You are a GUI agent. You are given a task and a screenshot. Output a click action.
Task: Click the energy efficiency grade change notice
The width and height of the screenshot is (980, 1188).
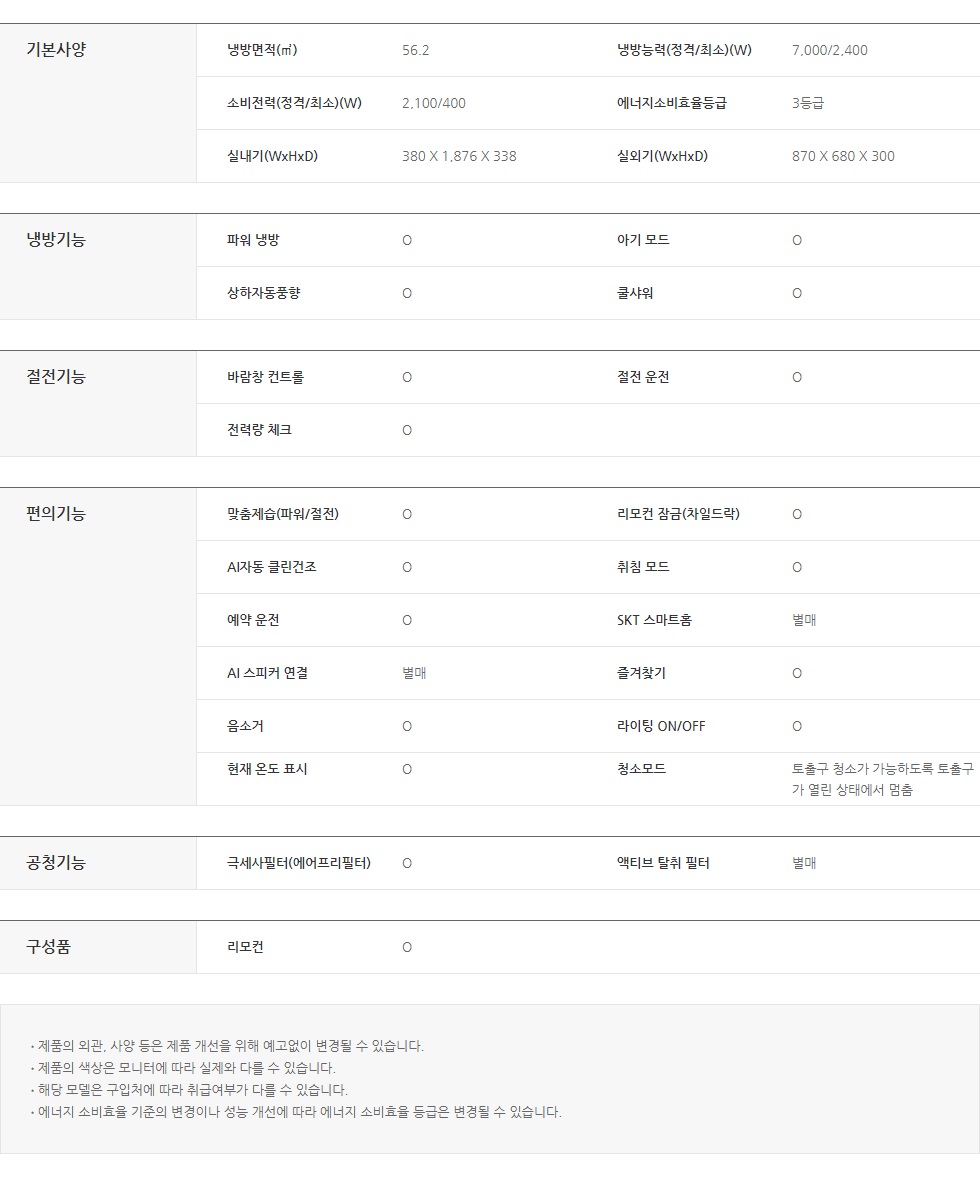(x=299, y=1112)
